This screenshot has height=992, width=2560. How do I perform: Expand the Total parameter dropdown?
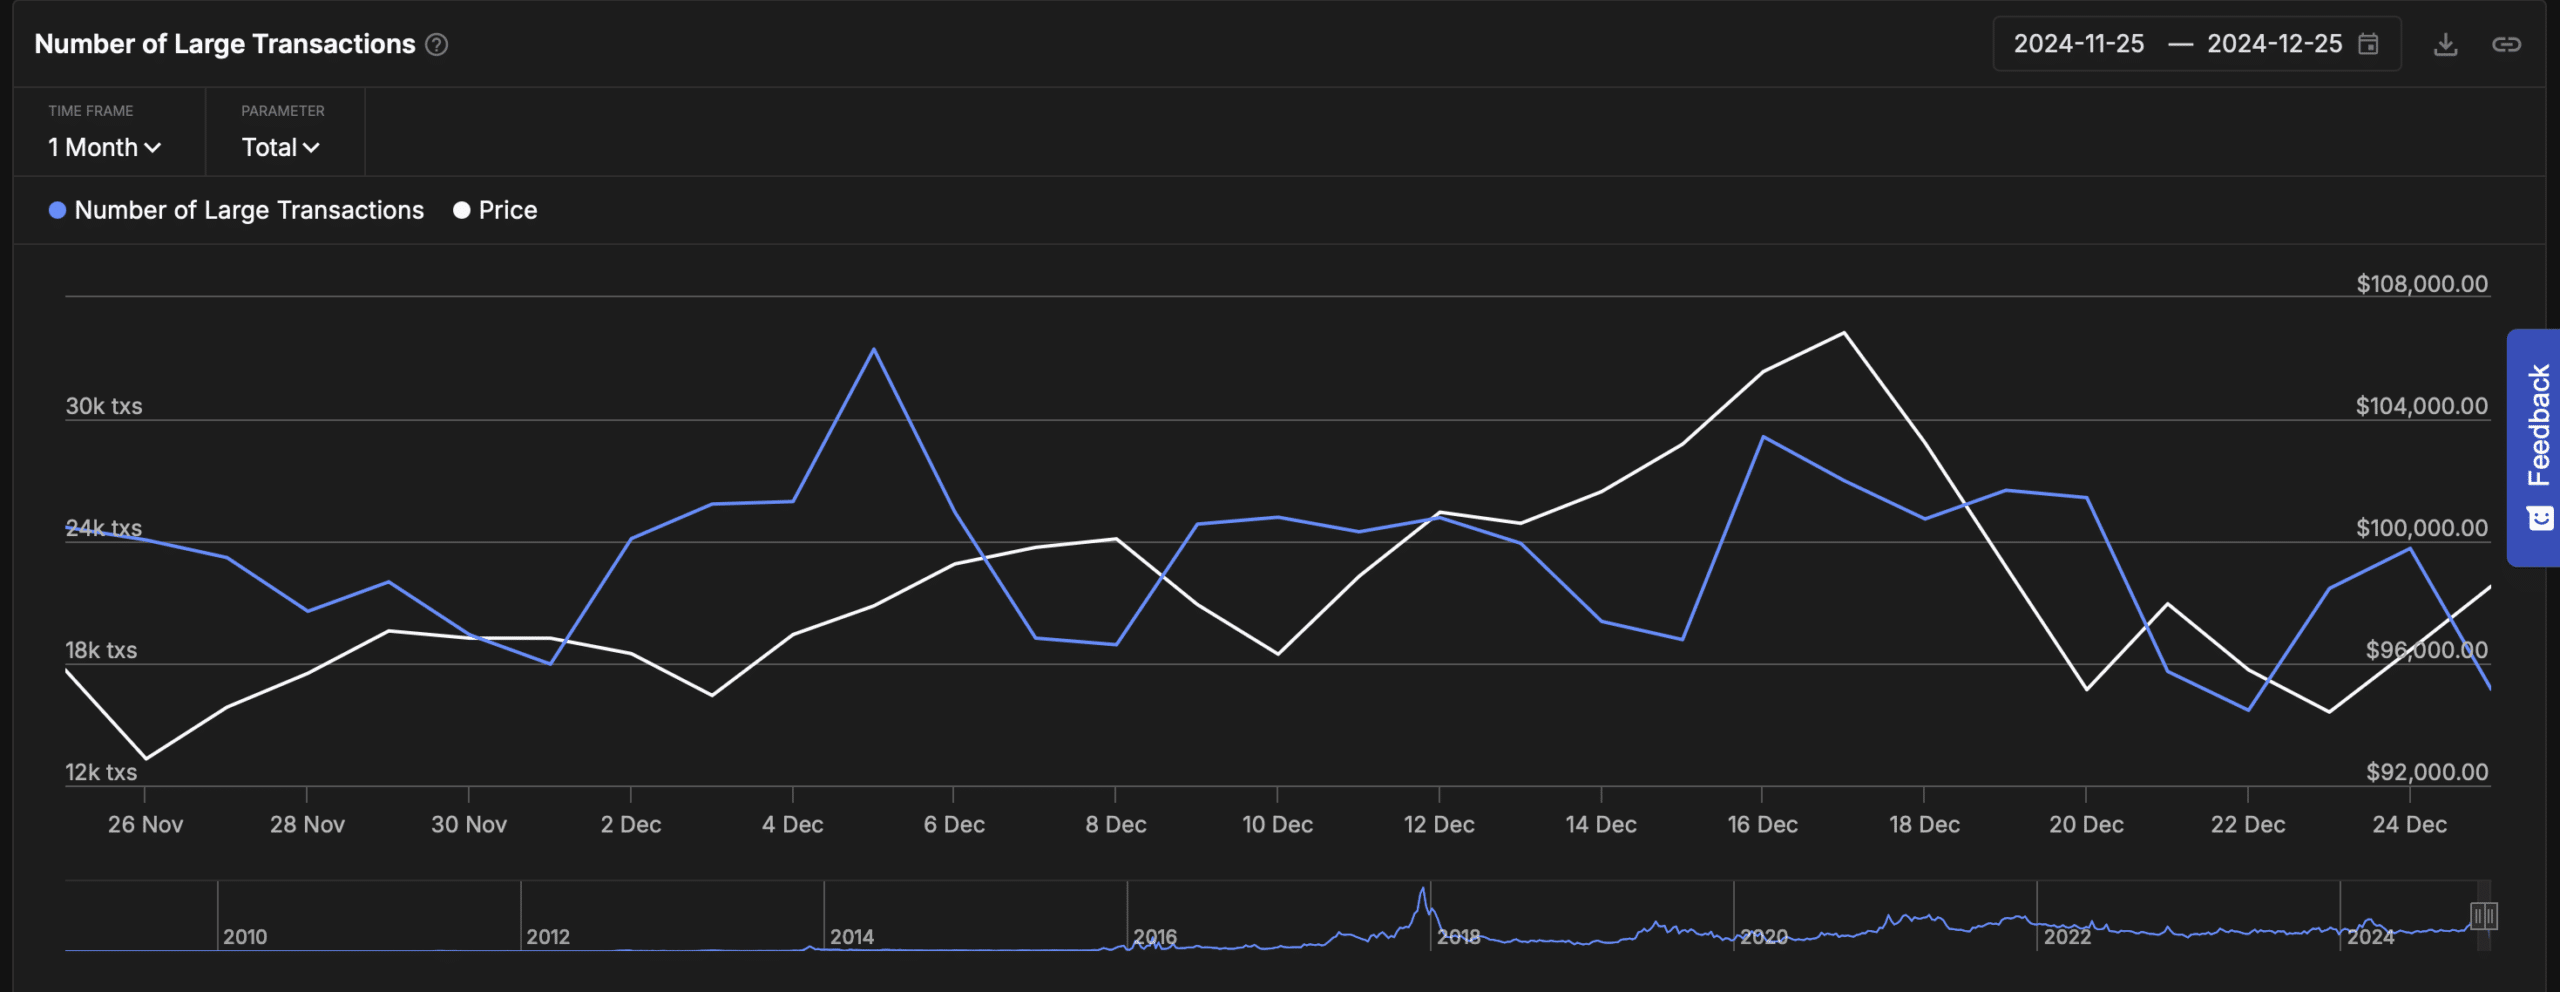coord(280,147)
